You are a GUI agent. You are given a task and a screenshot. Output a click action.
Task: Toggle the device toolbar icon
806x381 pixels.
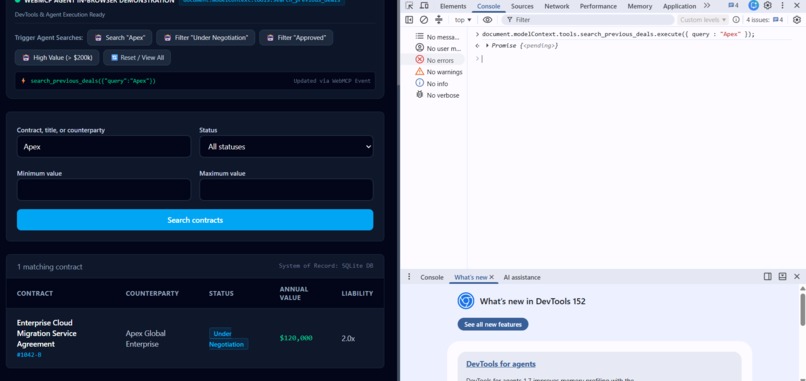424,6
